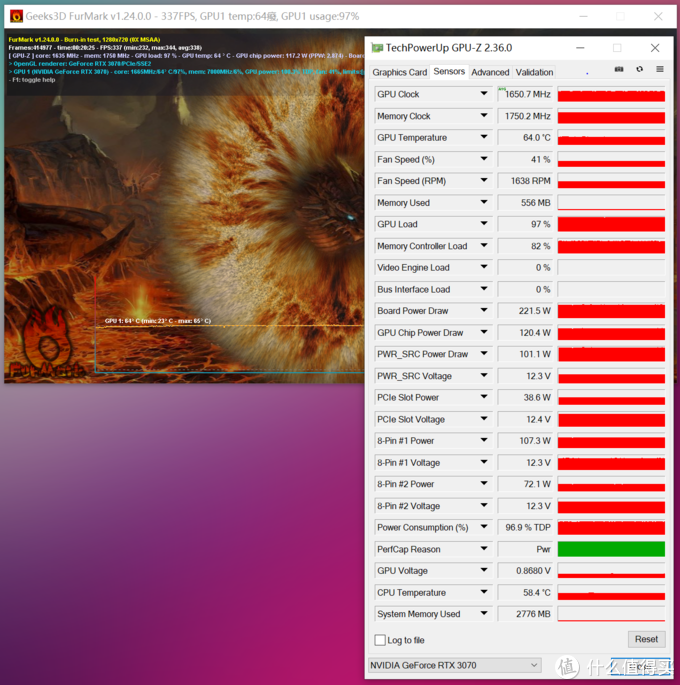Screen dimensions: 680x685
Task: Click the Pwr PerfCap Reason value
Action: pyautogui.click(x=525, y=549)
